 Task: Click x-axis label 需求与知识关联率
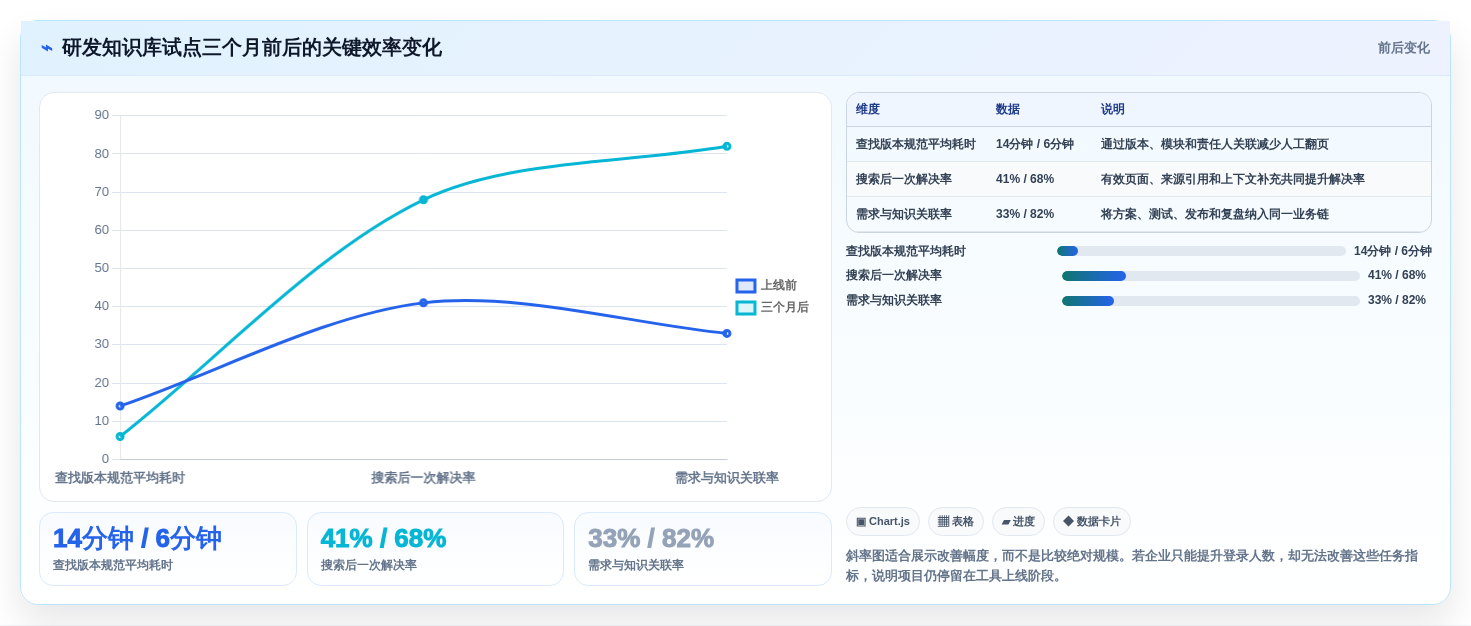pos(727,478)
